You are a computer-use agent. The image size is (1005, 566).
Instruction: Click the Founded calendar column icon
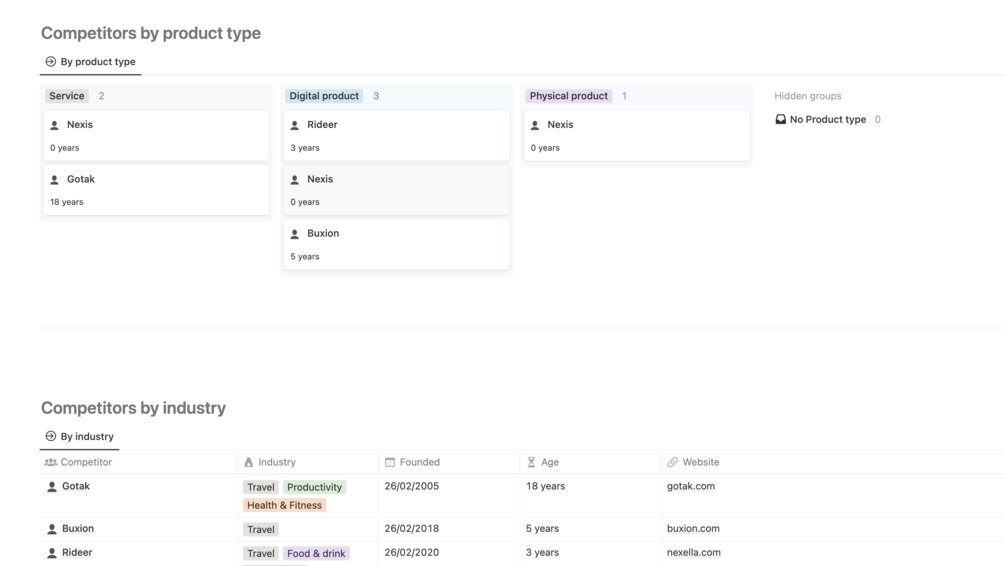point(390,463)
